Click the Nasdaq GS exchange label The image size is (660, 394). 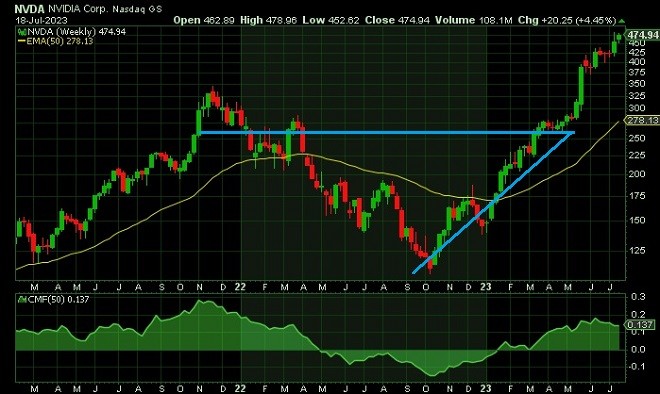tap(137, 9)
